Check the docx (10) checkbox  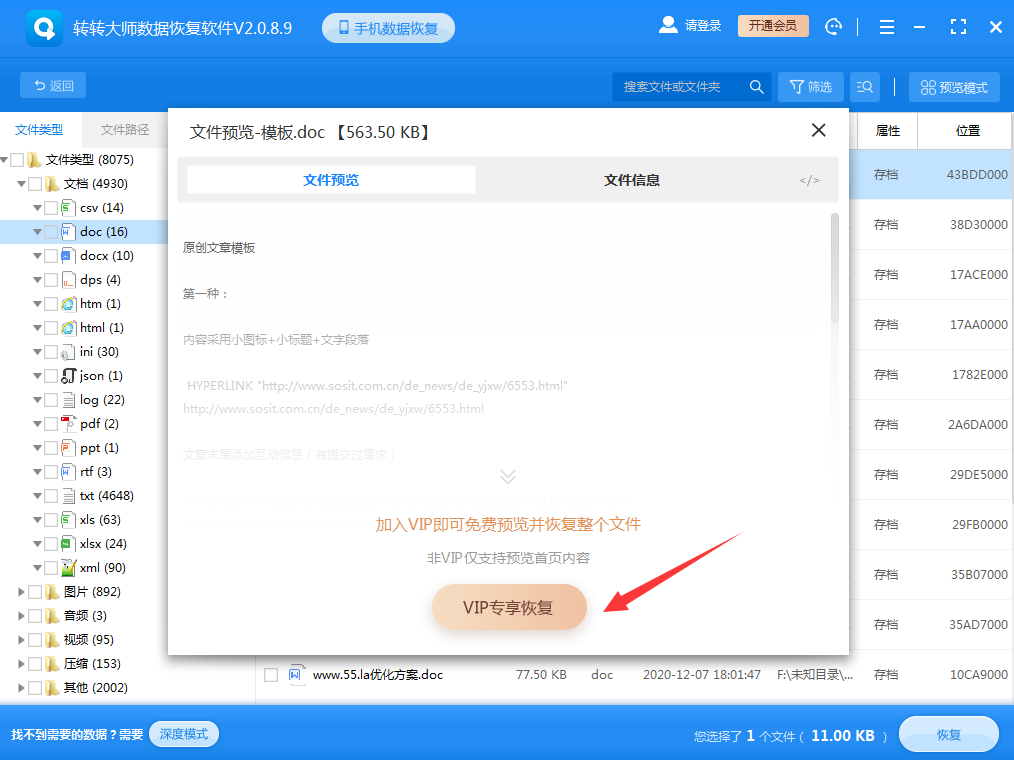(51, 255)
